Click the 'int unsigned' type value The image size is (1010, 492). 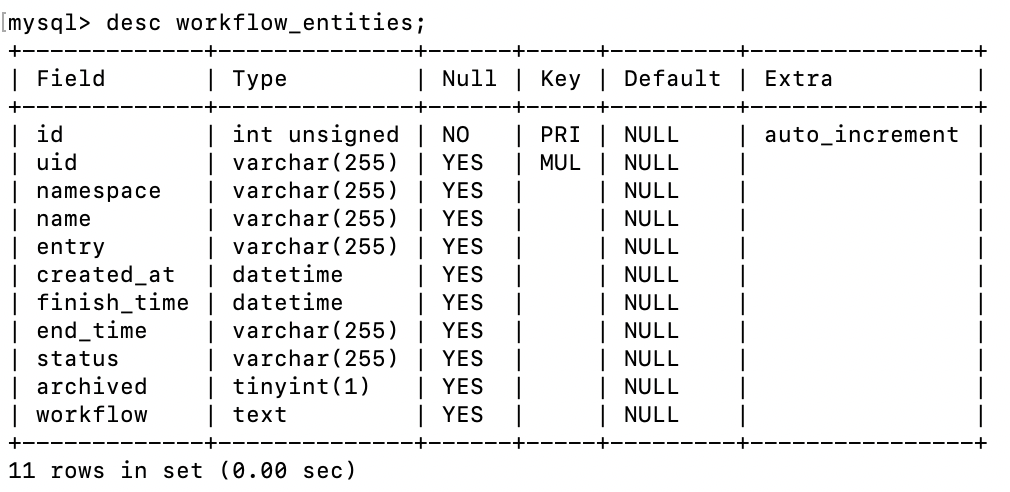tap(315, 135)
